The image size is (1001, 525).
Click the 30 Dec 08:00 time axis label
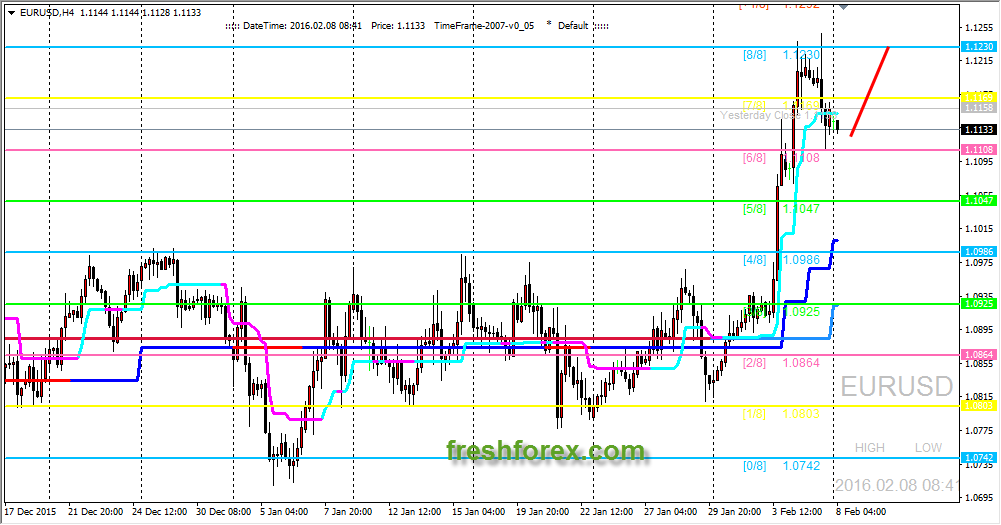click(x=223, y=512)
